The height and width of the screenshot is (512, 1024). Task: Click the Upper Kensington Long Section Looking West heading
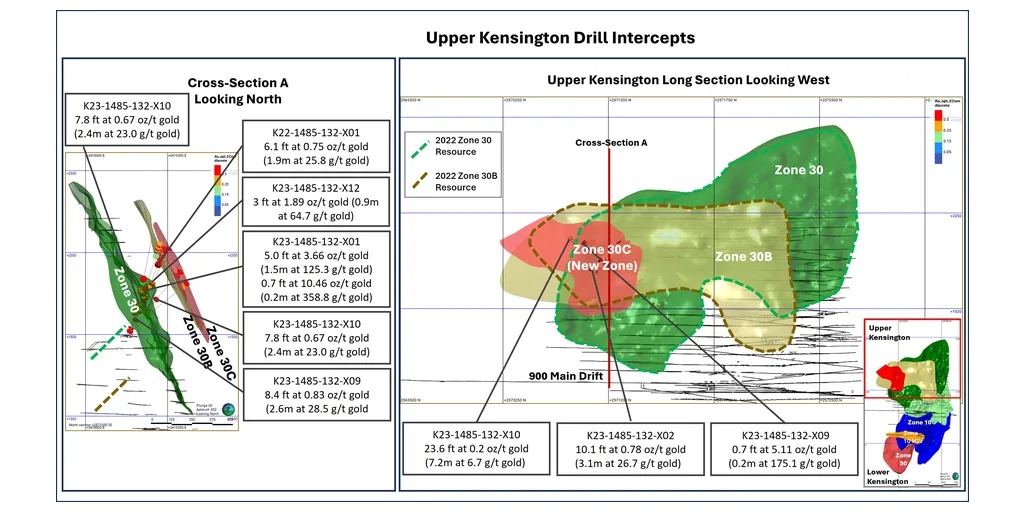(688, 80)
